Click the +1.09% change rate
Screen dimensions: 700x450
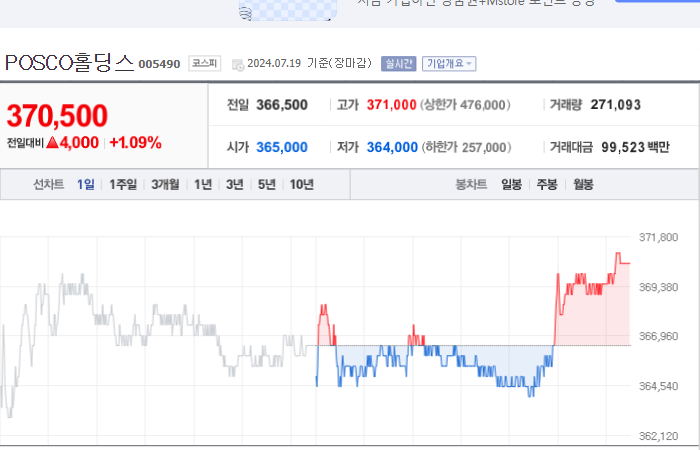coord(135,142)
